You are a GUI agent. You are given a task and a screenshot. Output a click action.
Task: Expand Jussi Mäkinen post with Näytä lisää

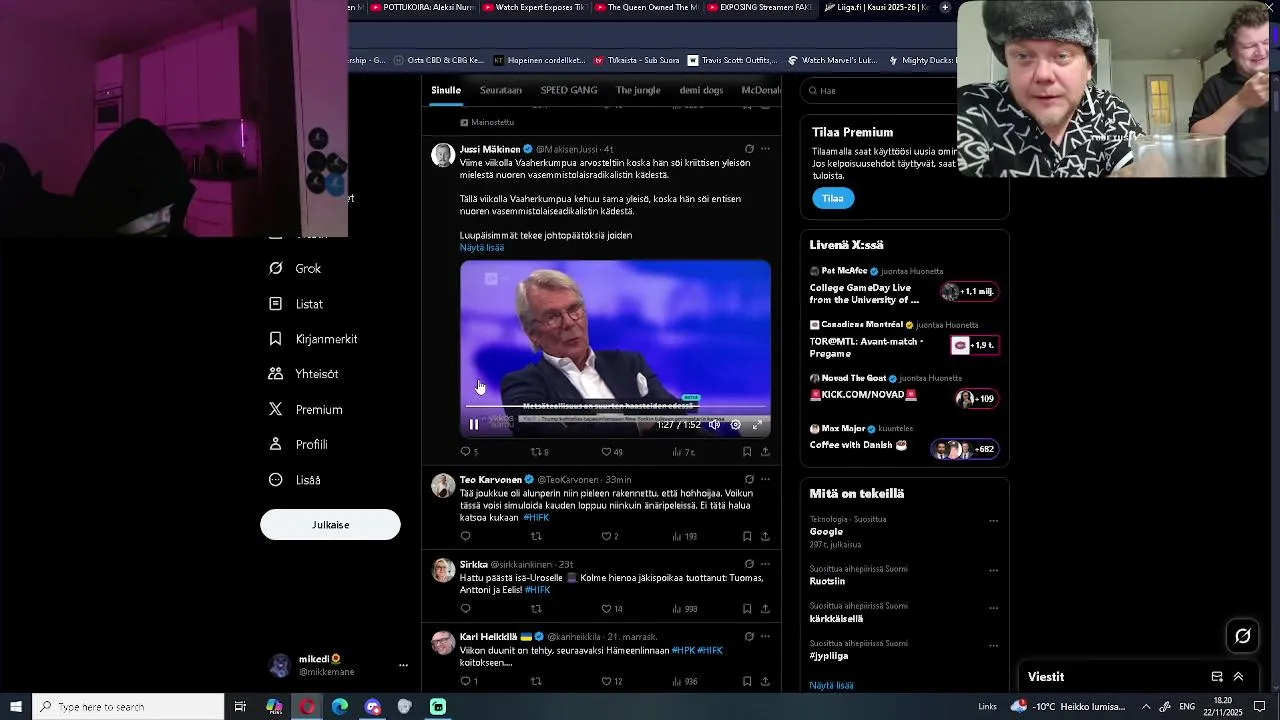(482, 248)
